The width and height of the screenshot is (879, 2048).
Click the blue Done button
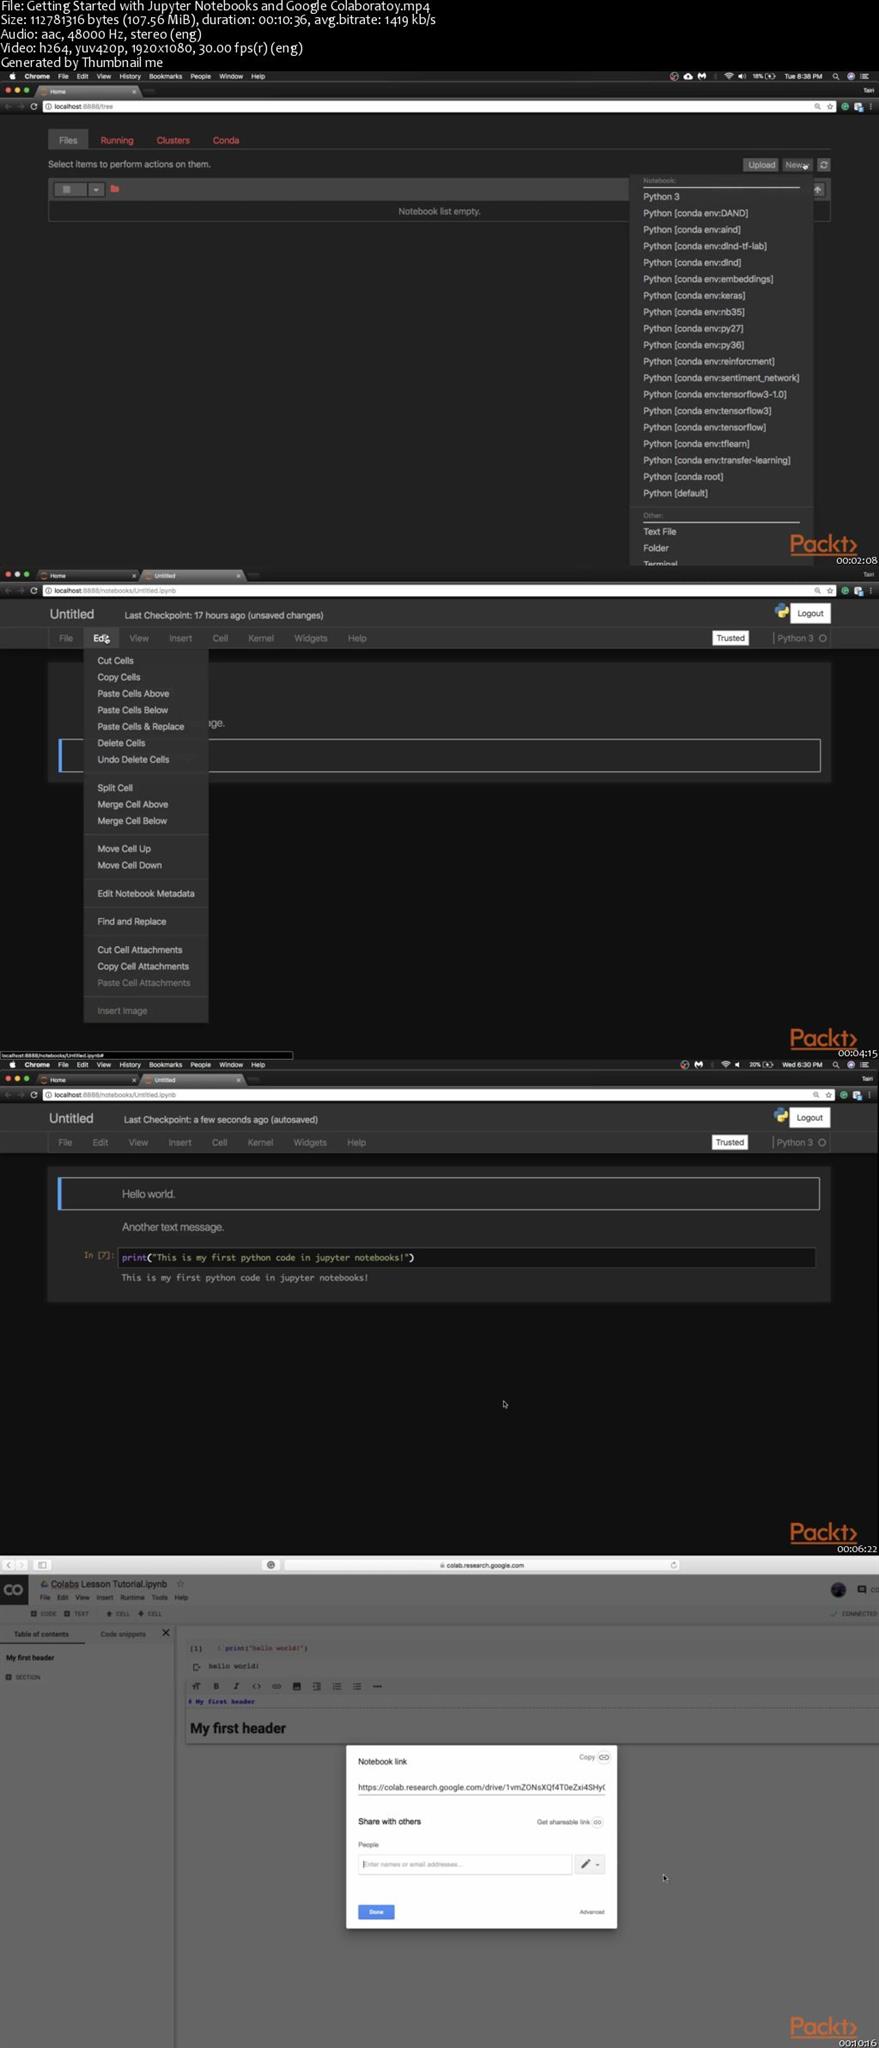(x=376, y=1912)
